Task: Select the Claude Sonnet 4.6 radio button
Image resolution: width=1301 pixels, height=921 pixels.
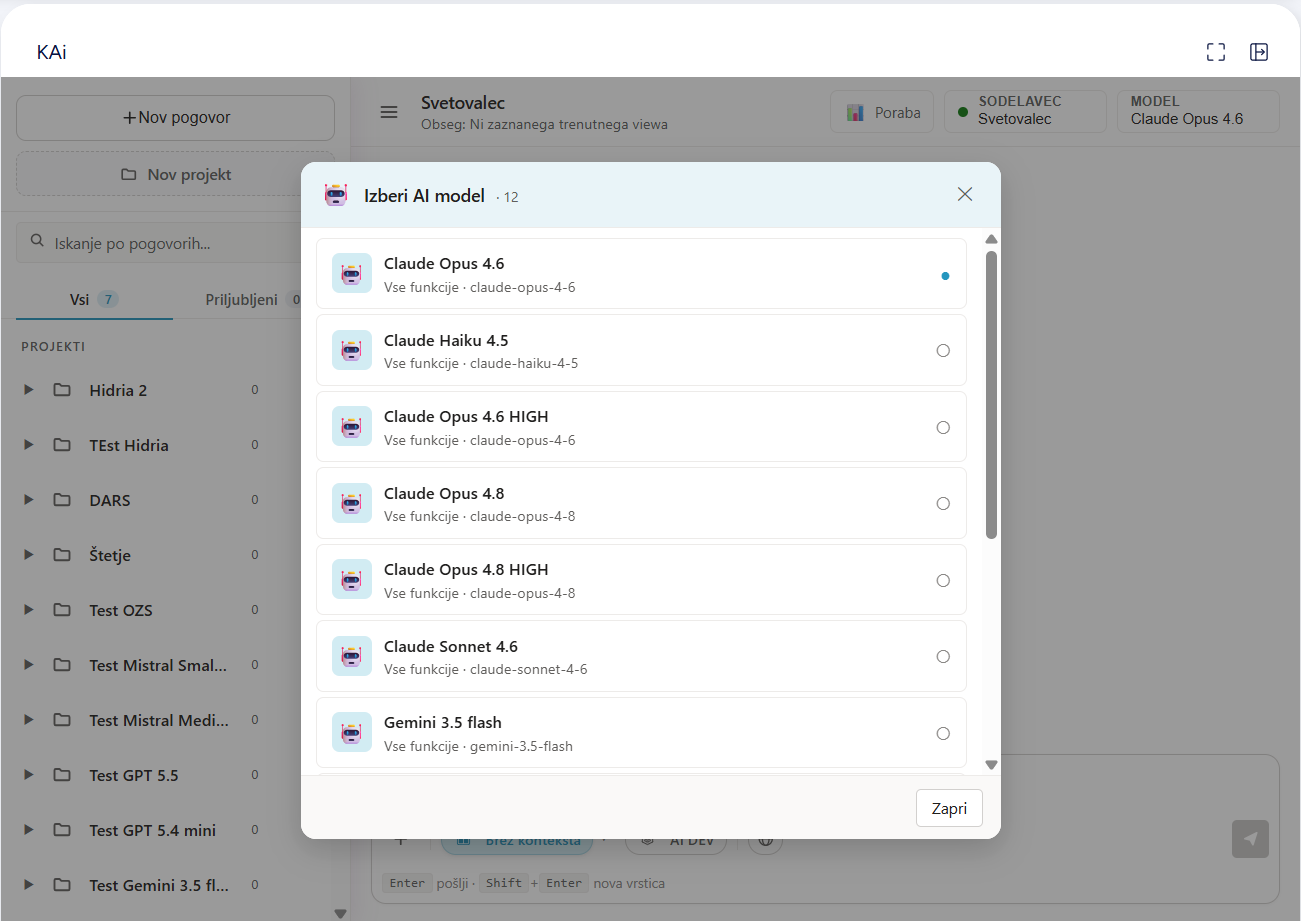Action: 943,657
